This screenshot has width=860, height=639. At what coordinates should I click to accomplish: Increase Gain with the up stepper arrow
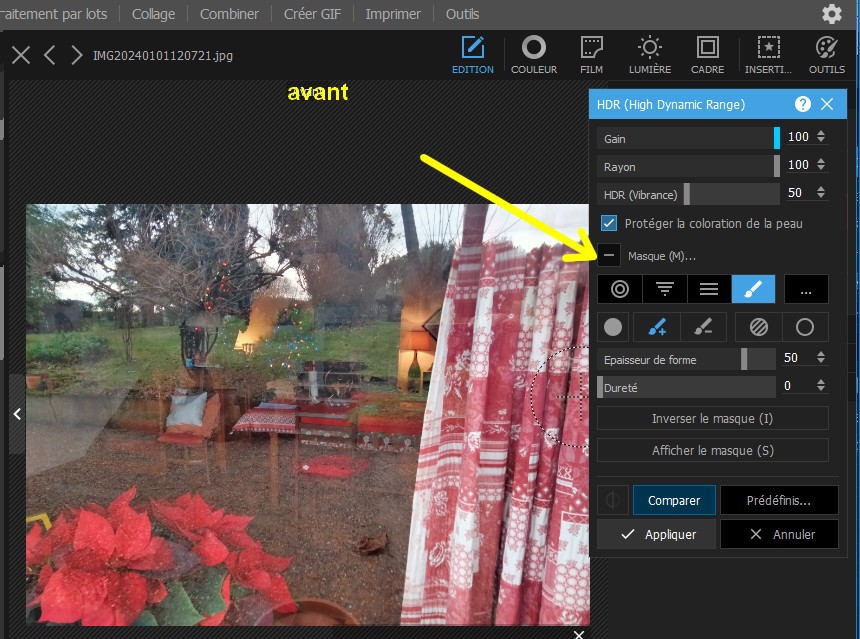[821, 132]
